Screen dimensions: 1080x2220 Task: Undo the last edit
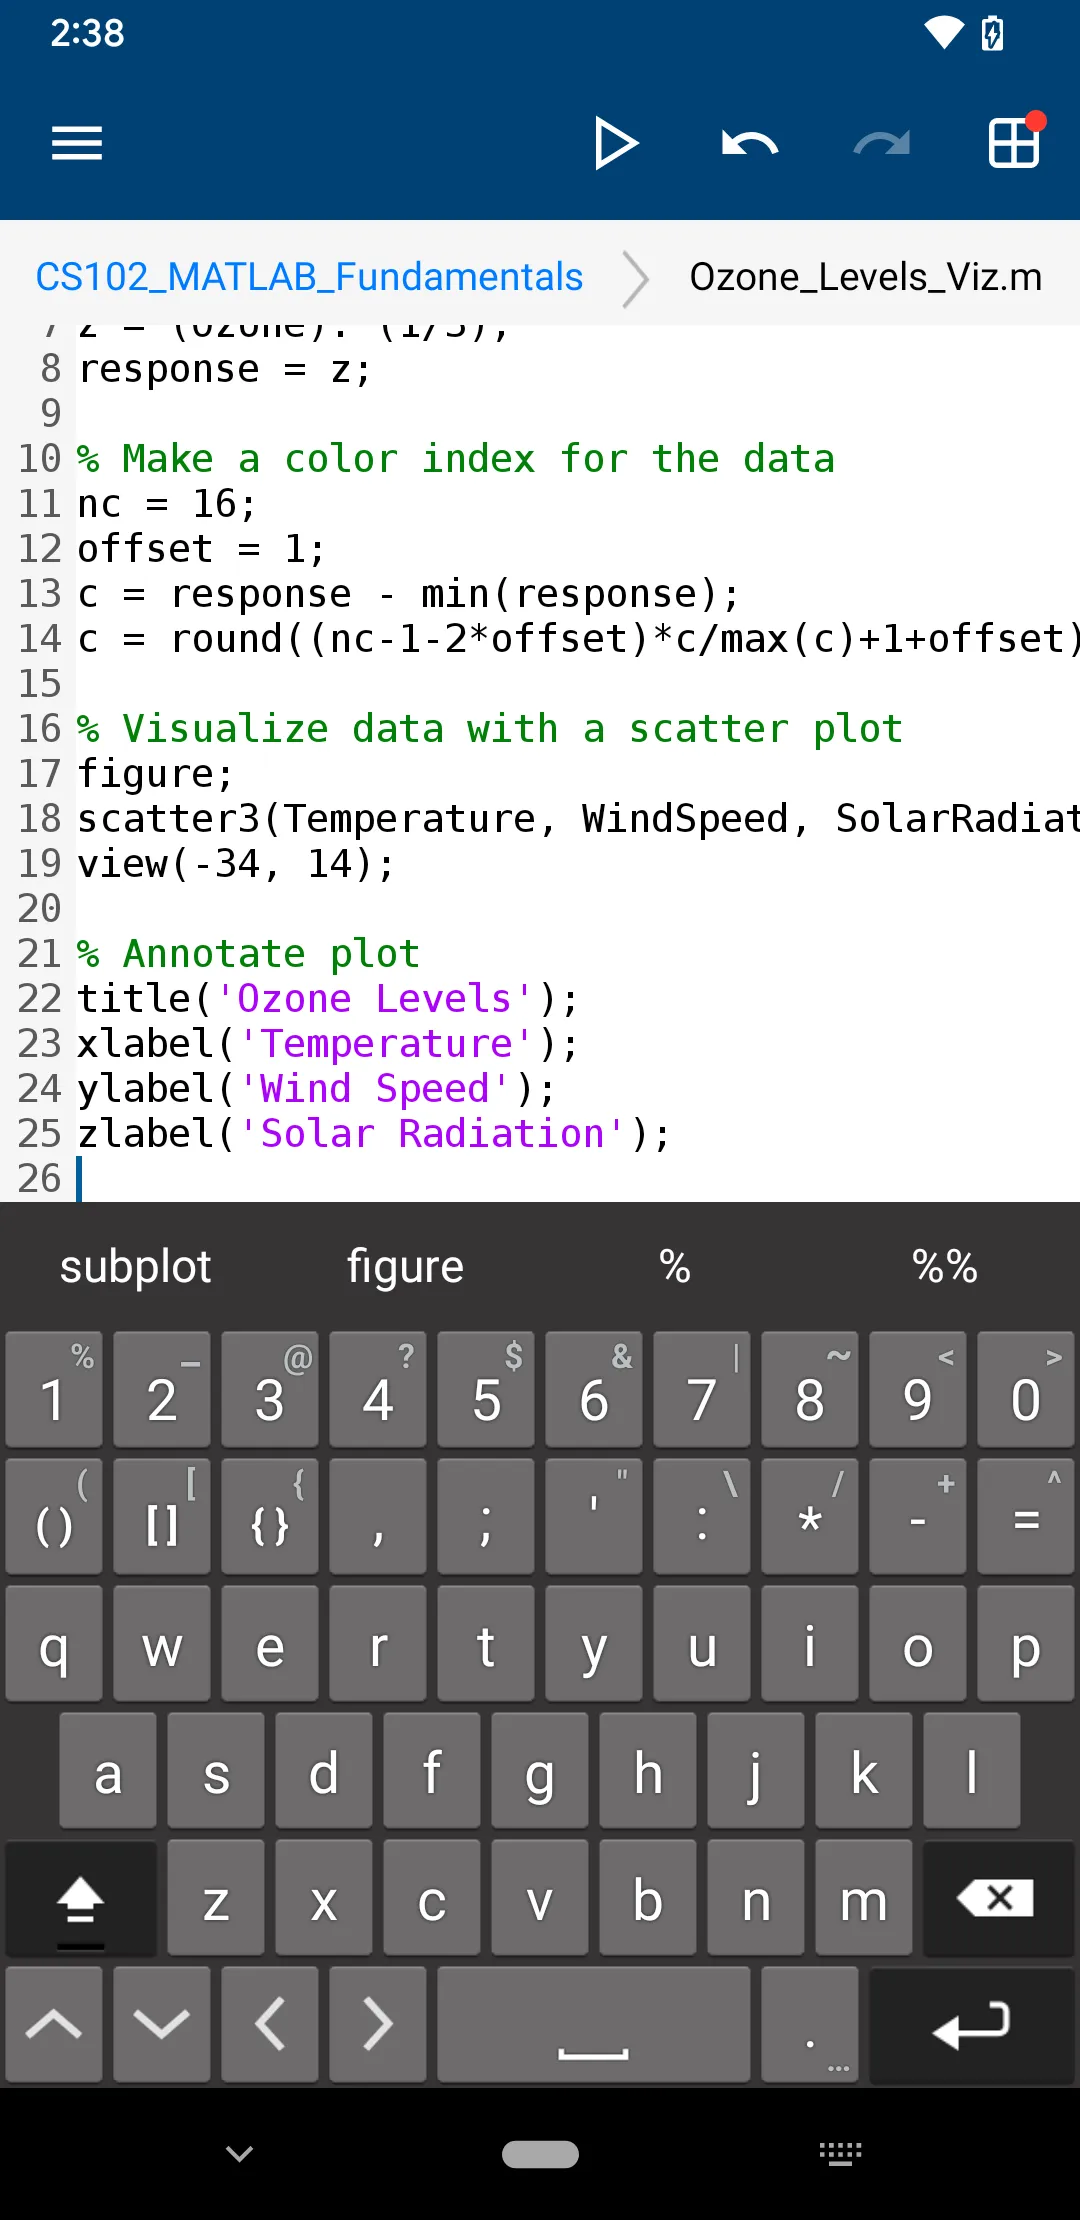tap(749, 143)
